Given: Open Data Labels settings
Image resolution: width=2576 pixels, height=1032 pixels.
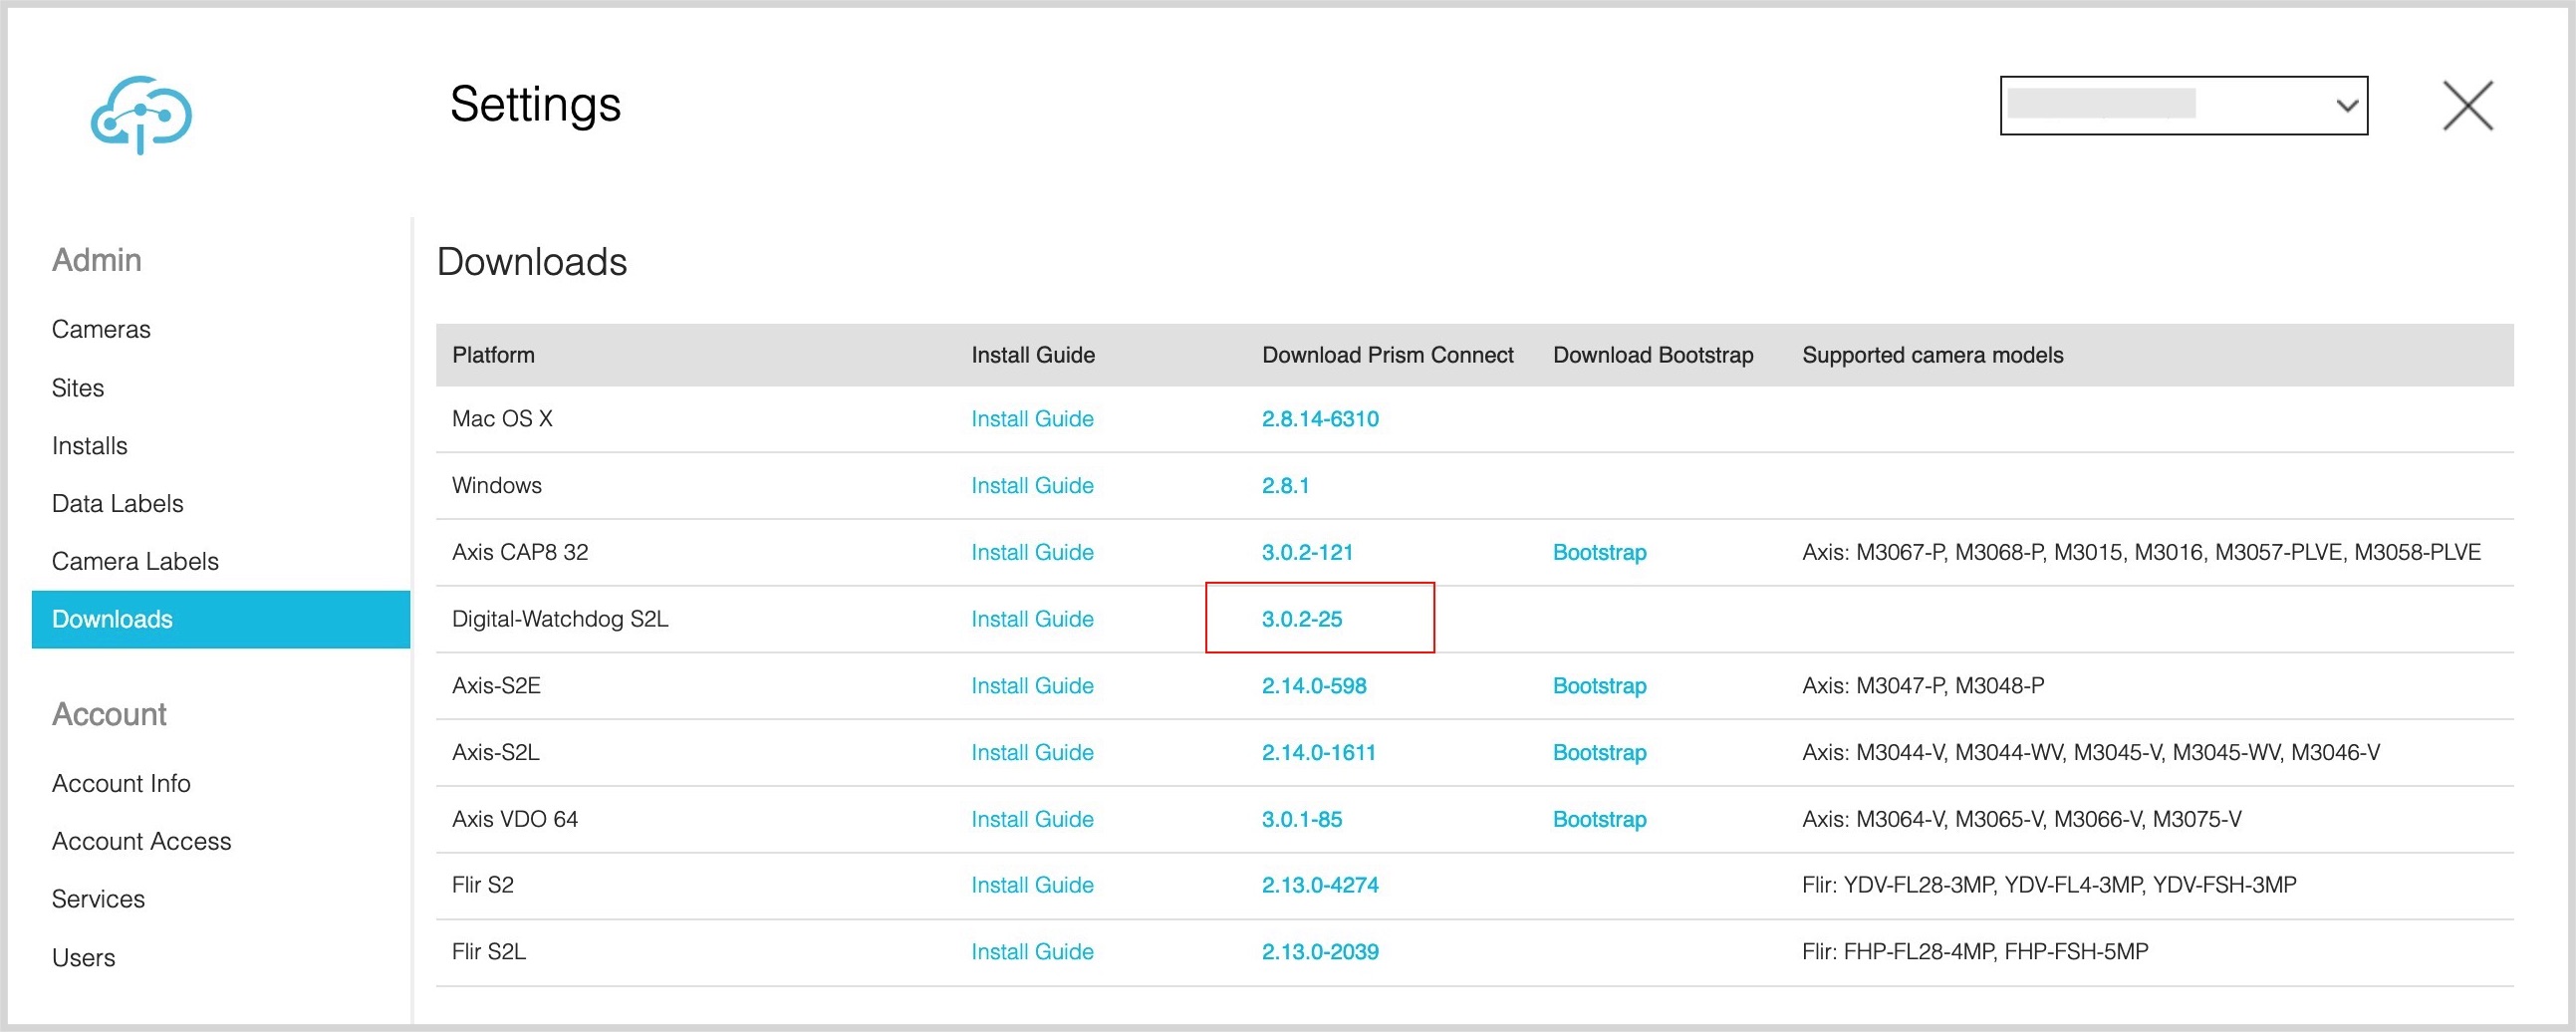Looking at the screenshot, I should 118,504.
